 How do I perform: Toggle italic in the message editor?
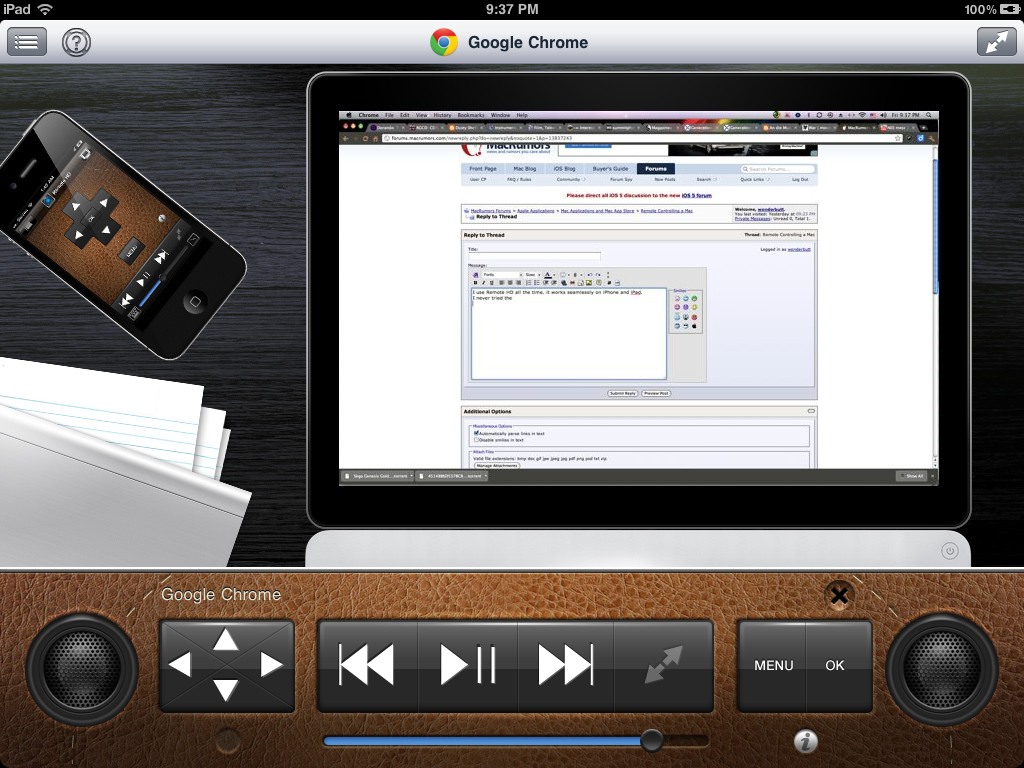tap(483, 283)
